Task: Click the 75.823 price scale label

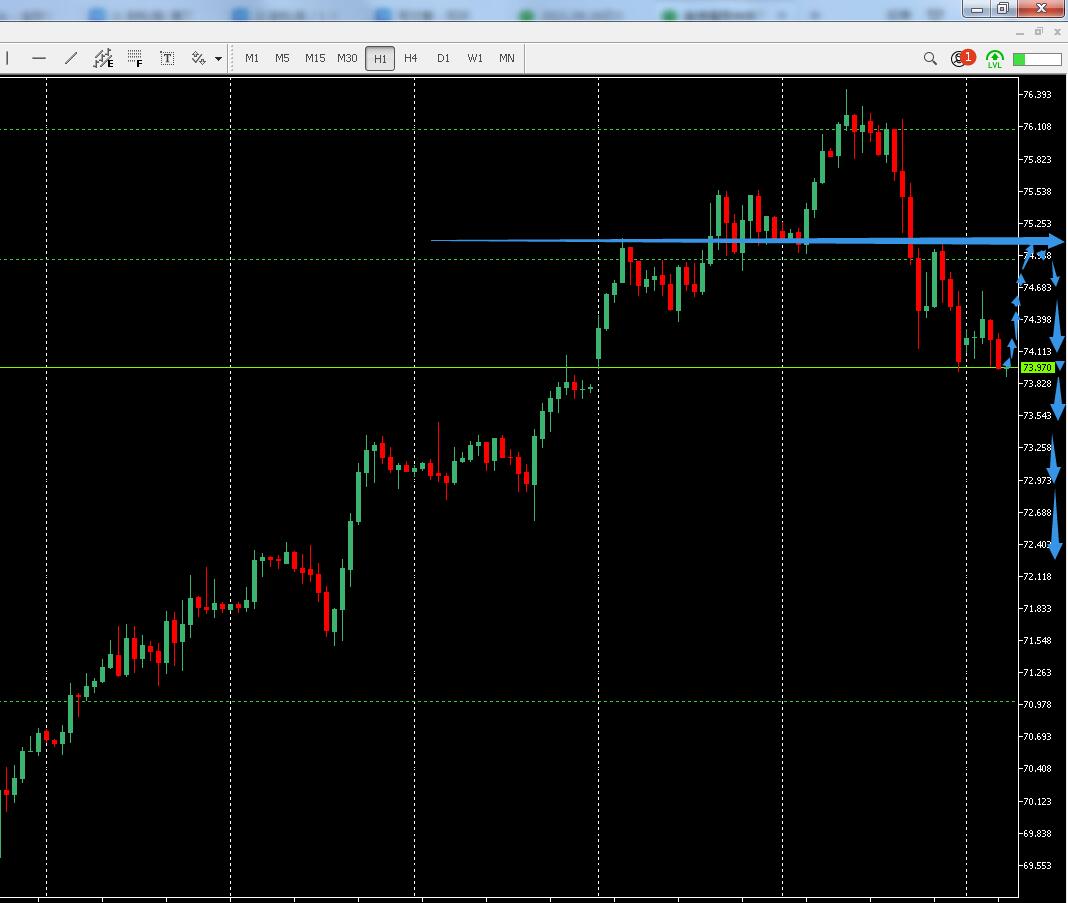Action: point(1037,159)
